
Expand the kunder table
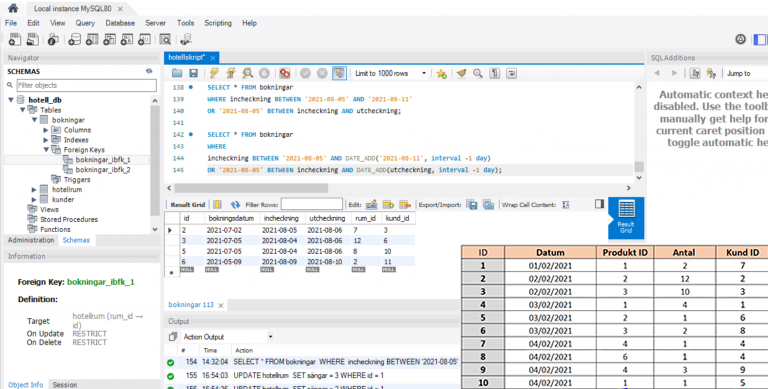coord(34,199)
